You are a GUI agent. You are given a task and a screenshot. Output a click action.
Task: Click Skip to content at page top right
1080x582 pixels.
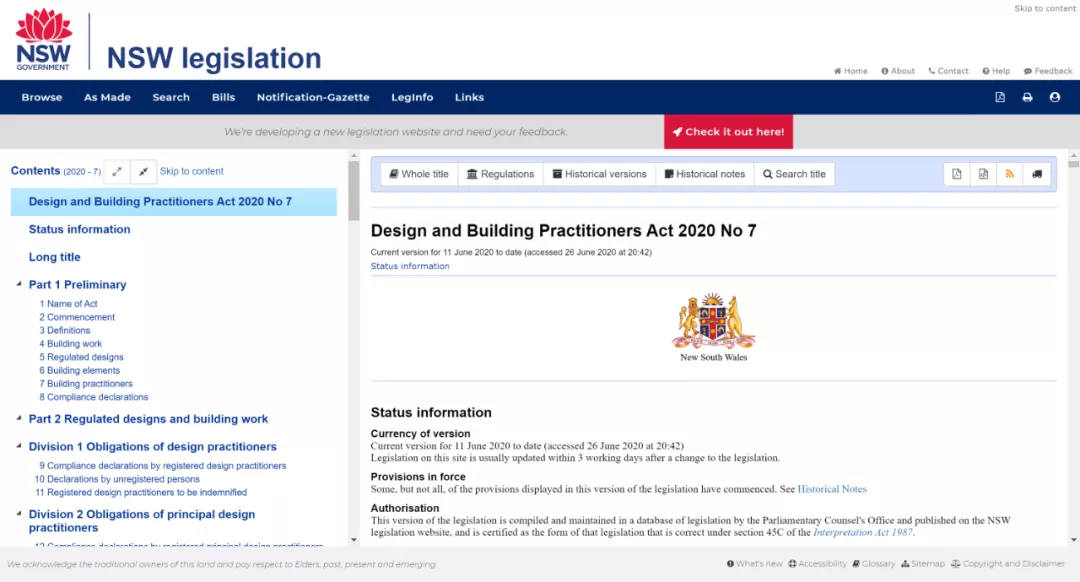1045,8
